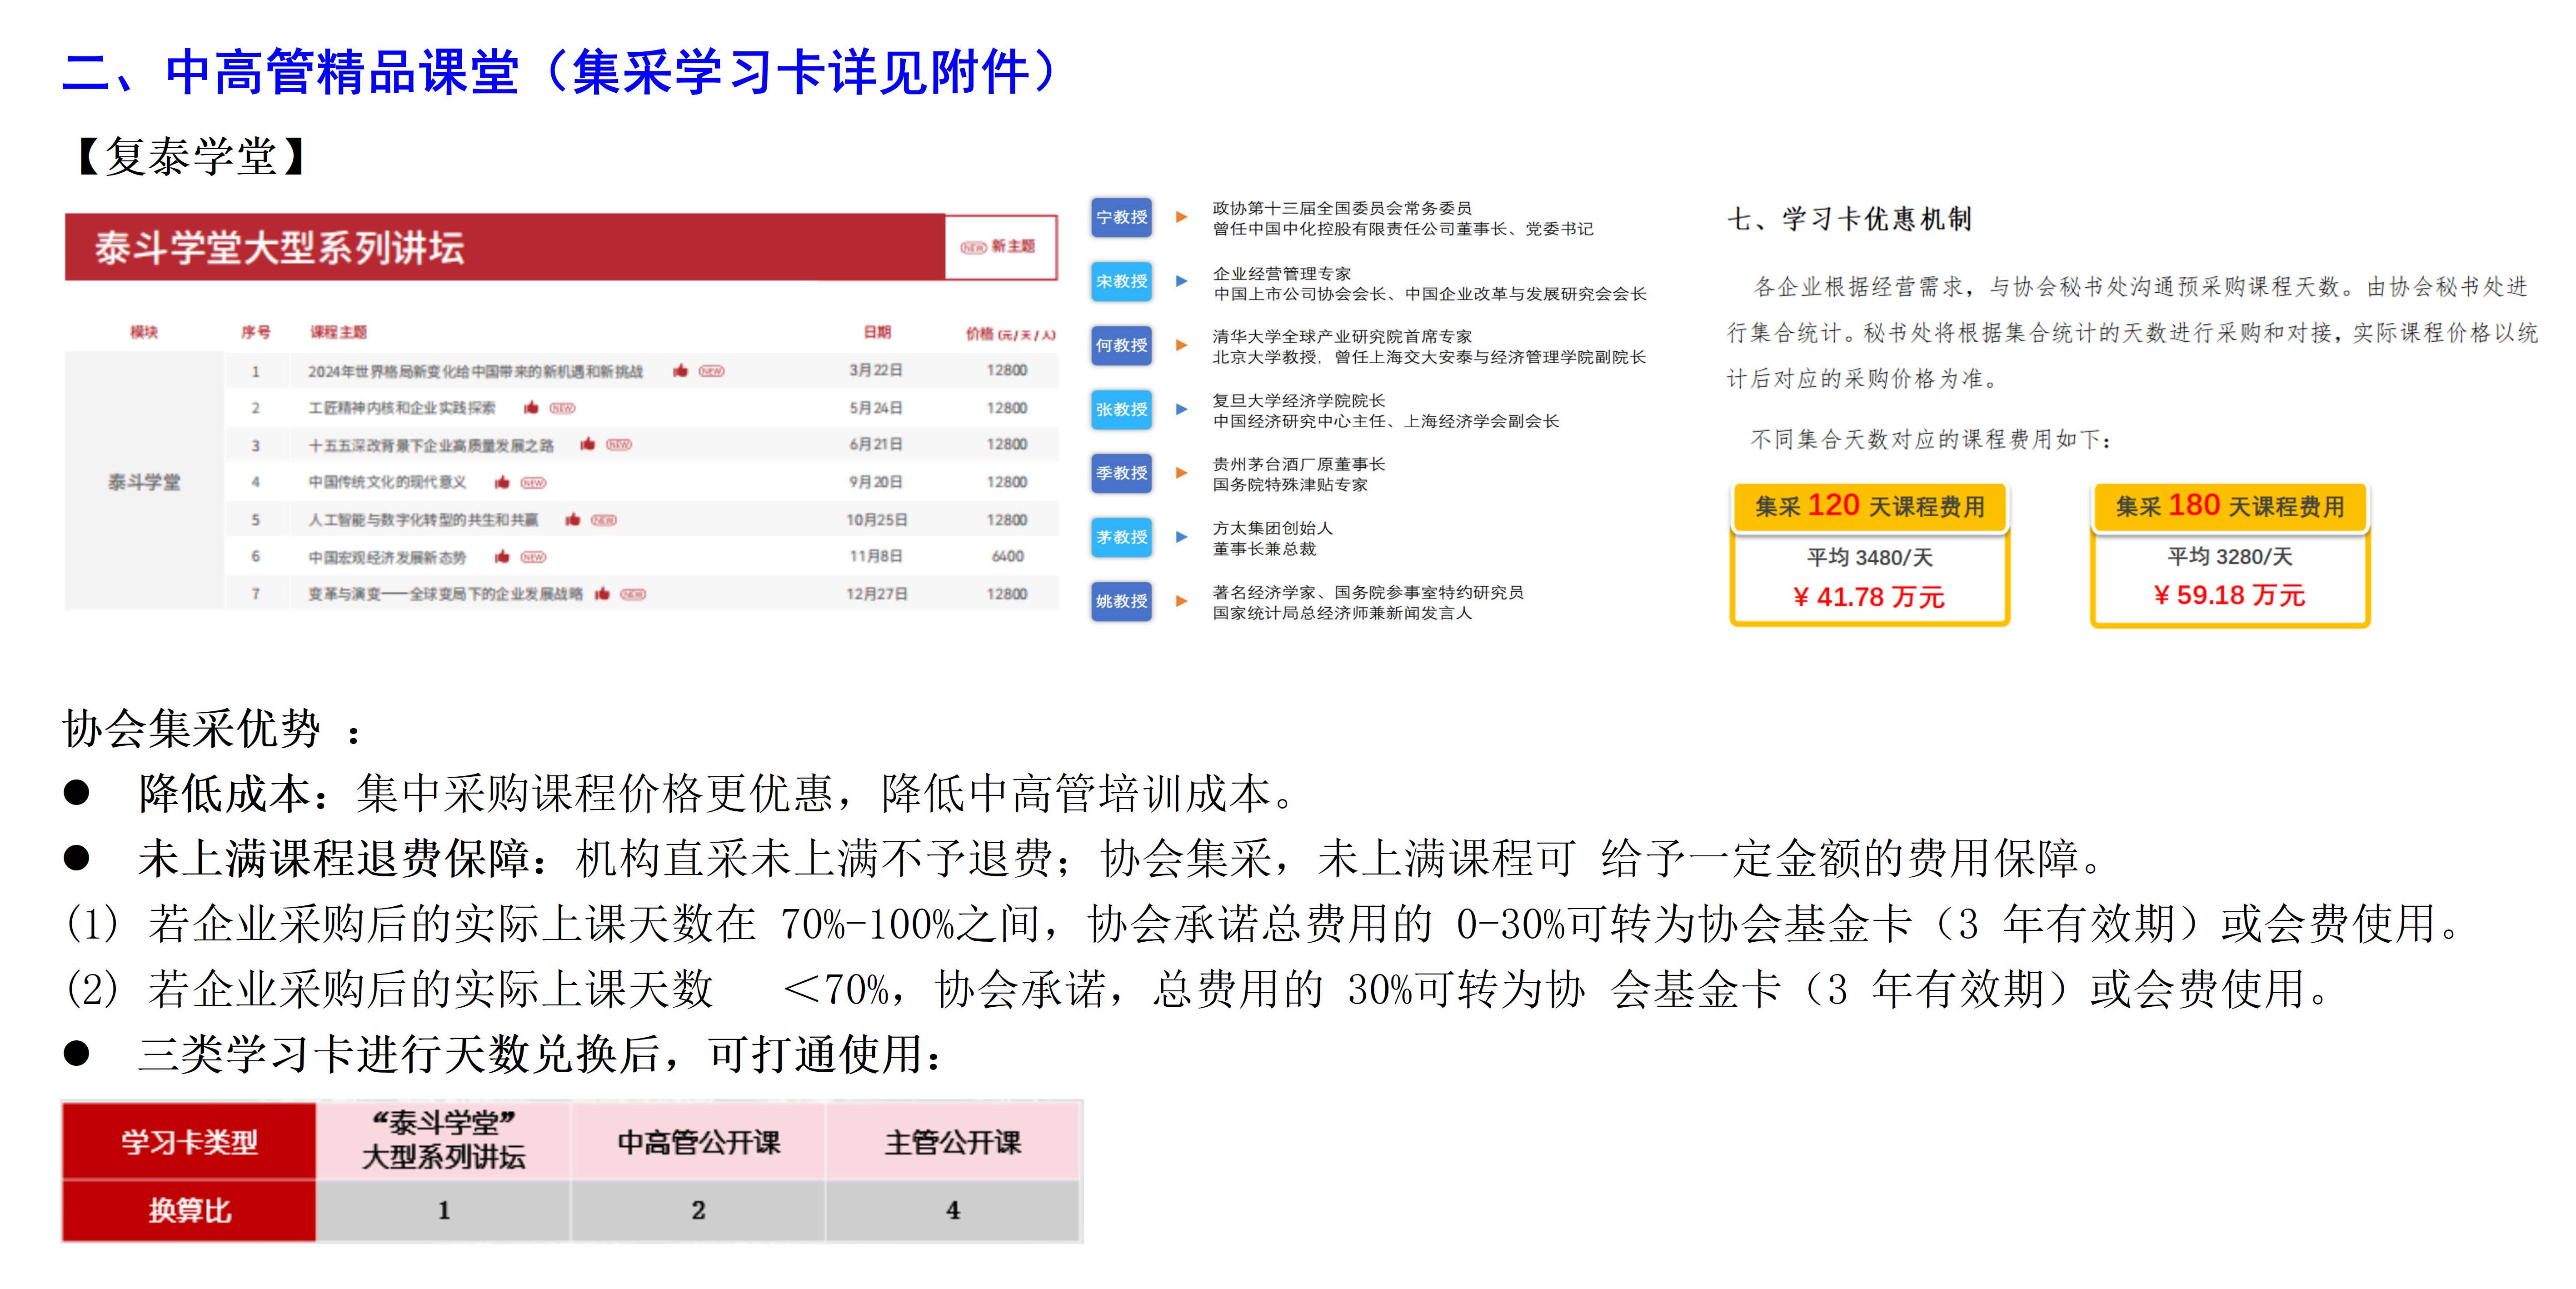The height and width of the screenshot is (1289, 2576).
Task: Click NEW badge on 十五五深改背景 row
Action: click(619, 444)
